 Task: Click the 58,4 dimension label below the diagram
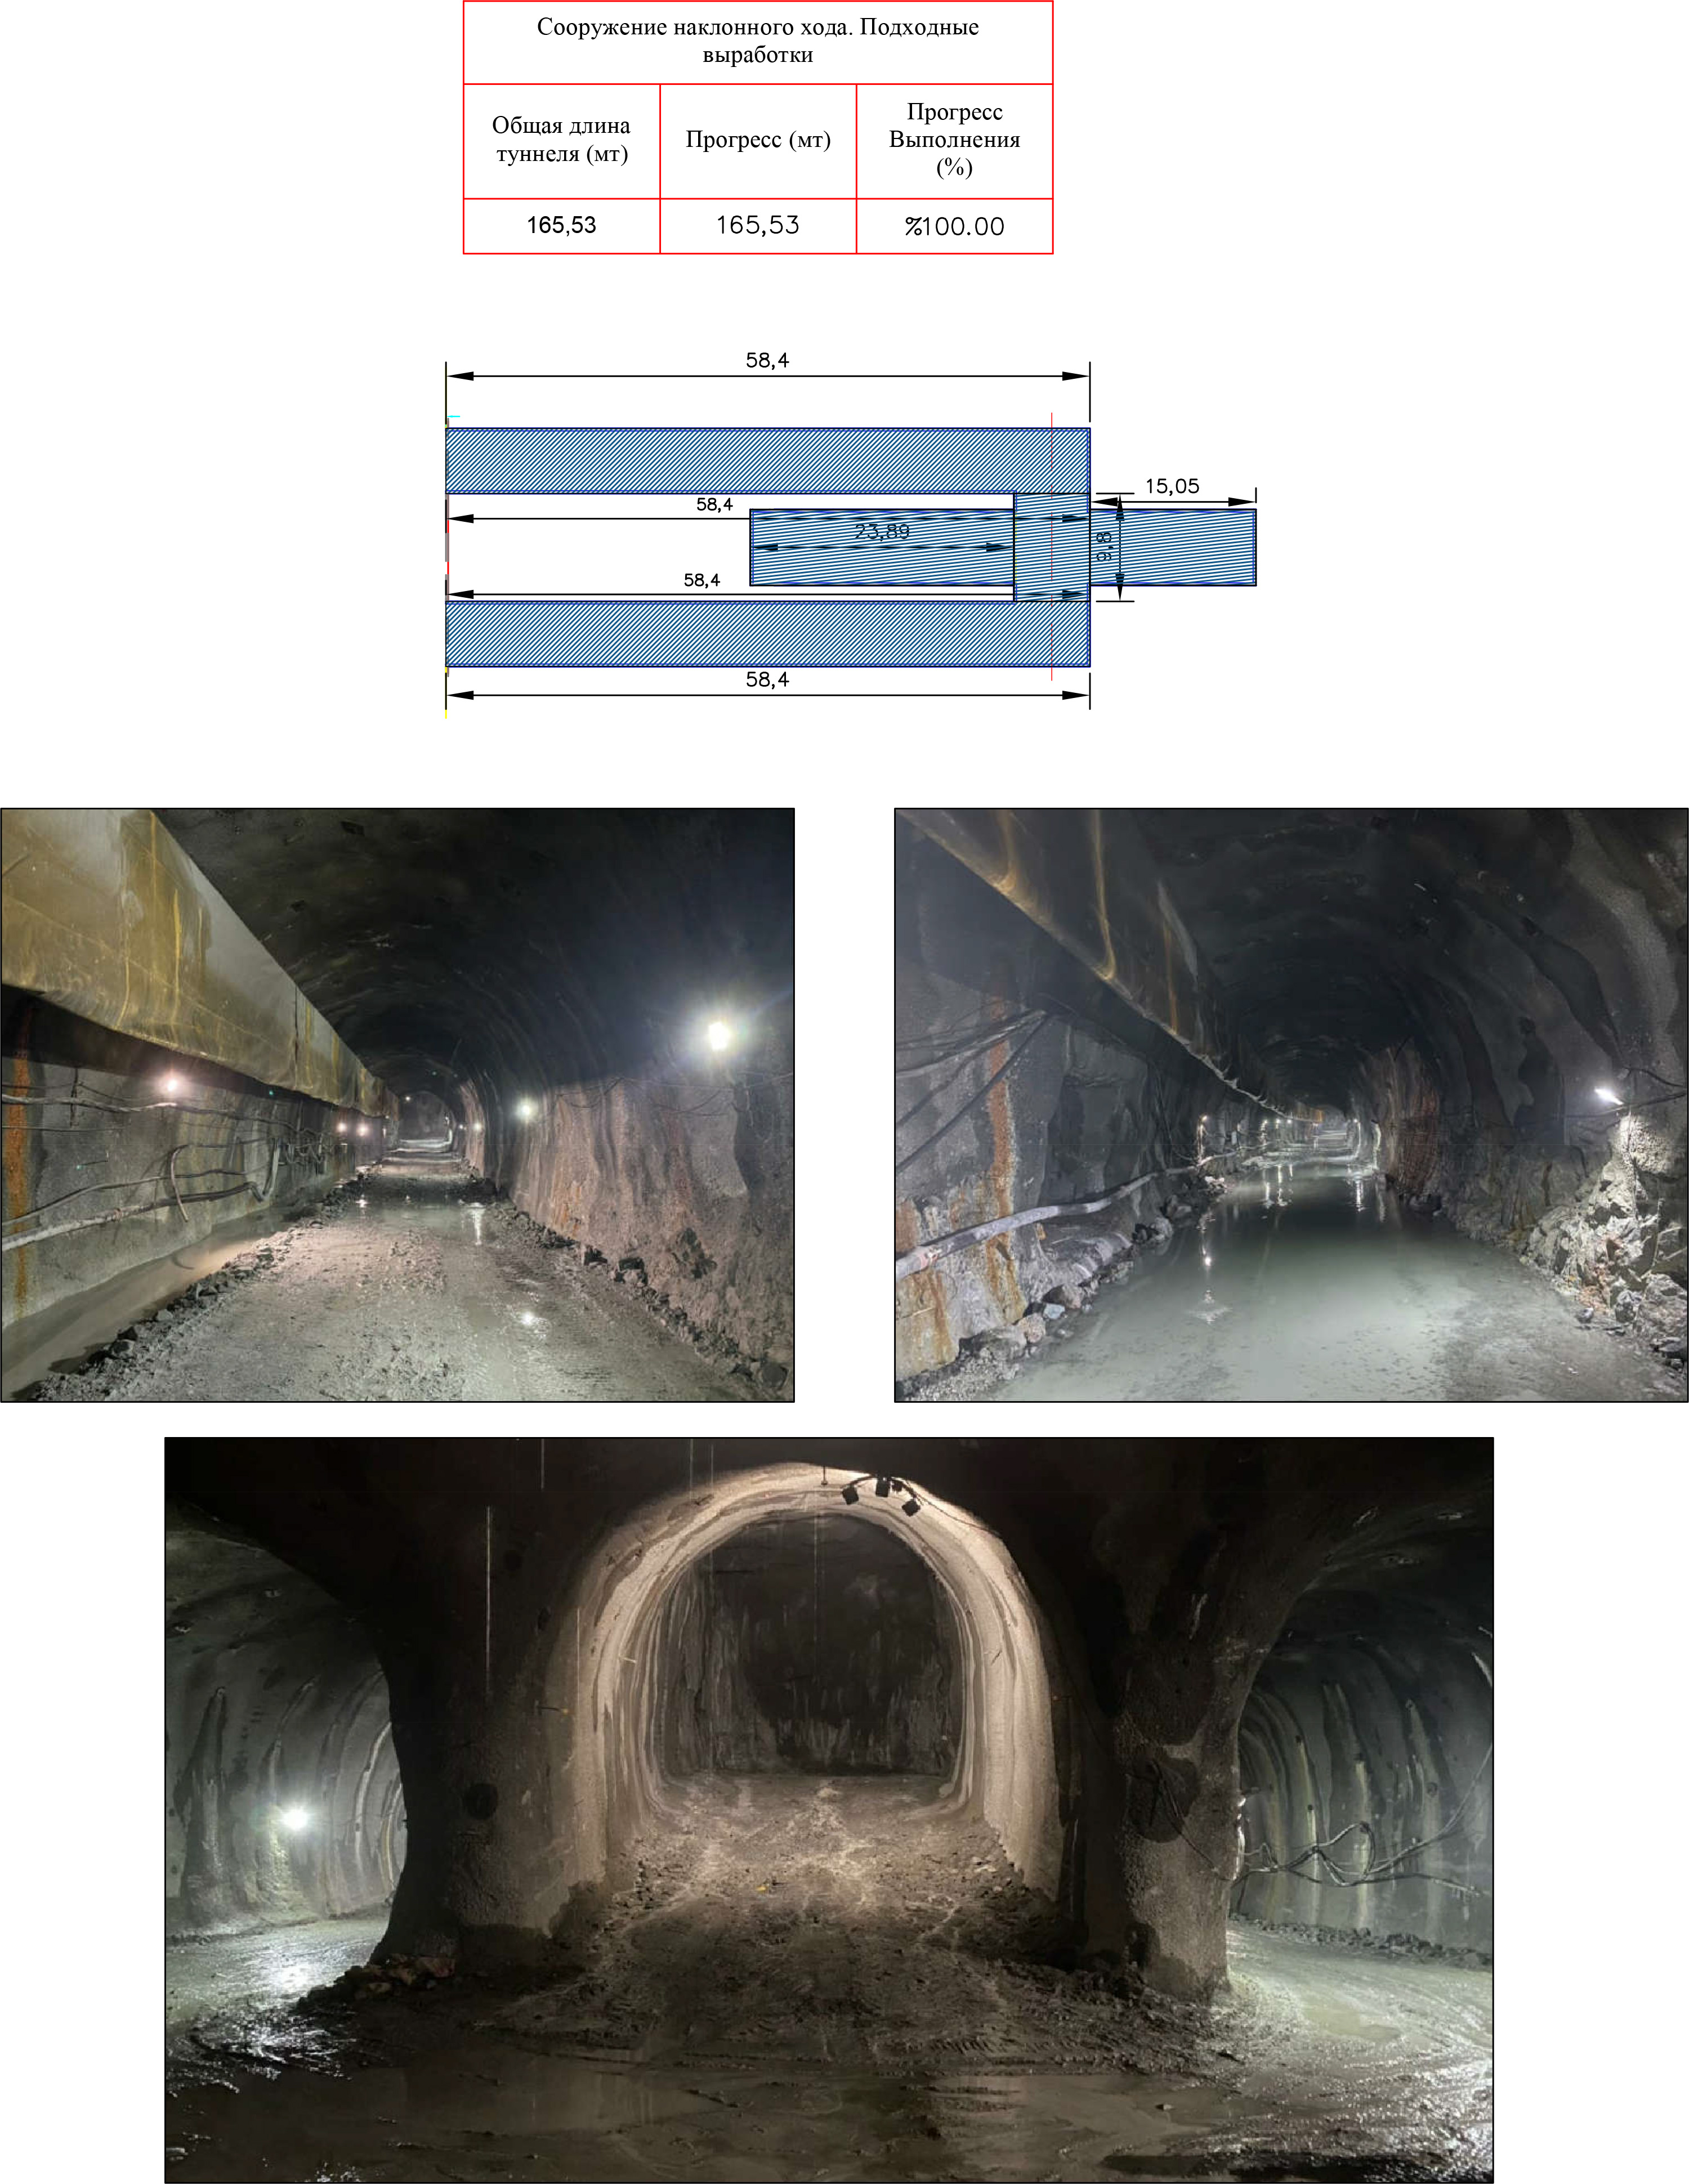pyautogui.click(x=767, y=680)
